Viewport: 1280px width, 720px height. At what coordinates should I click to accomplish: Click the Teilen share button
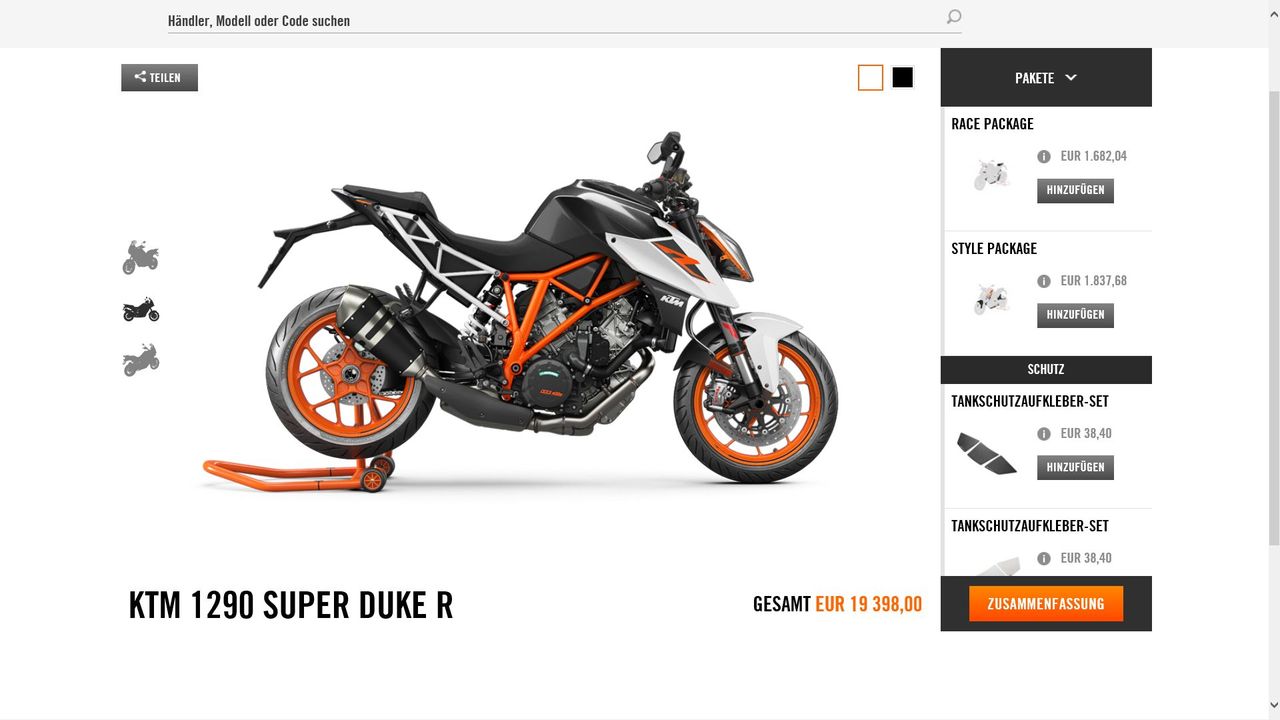tap(160, 77)
